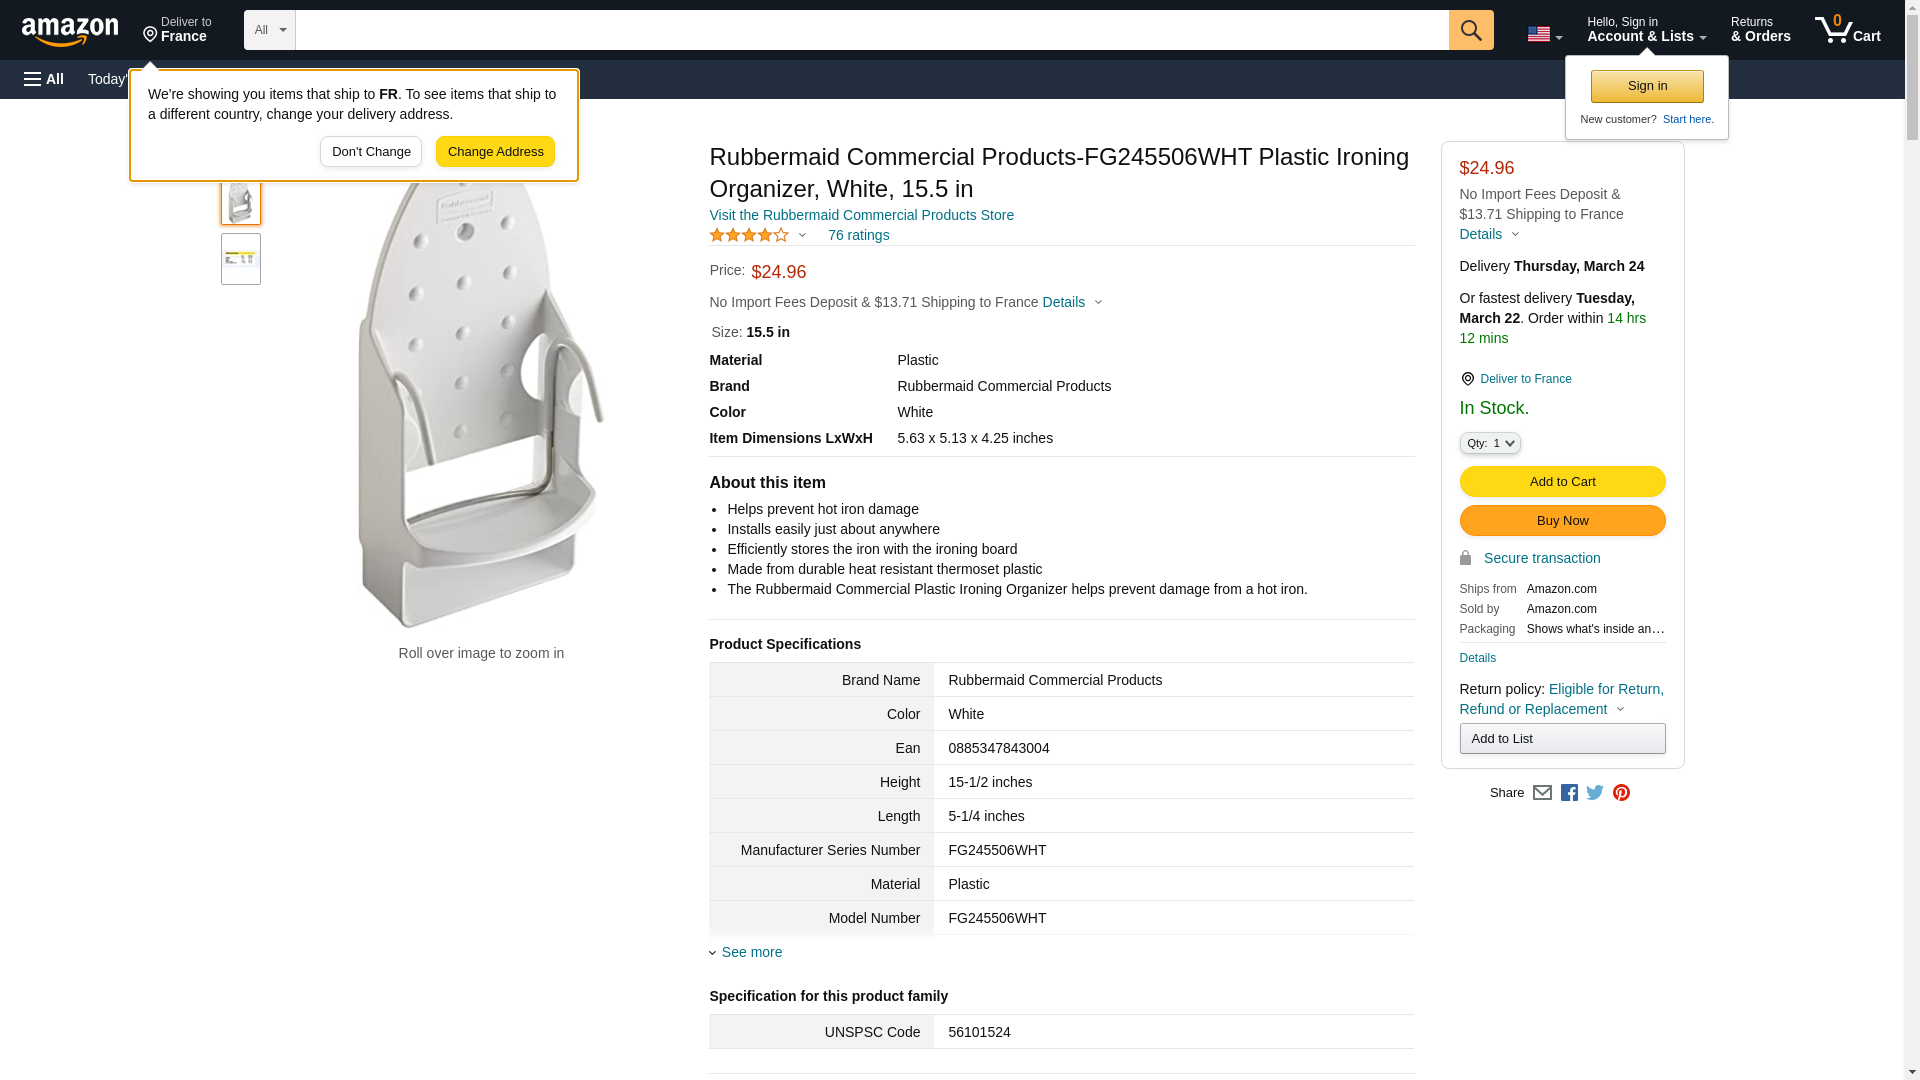Open Returns & Orders
1920x1080 pixels.
point(1760,30)
